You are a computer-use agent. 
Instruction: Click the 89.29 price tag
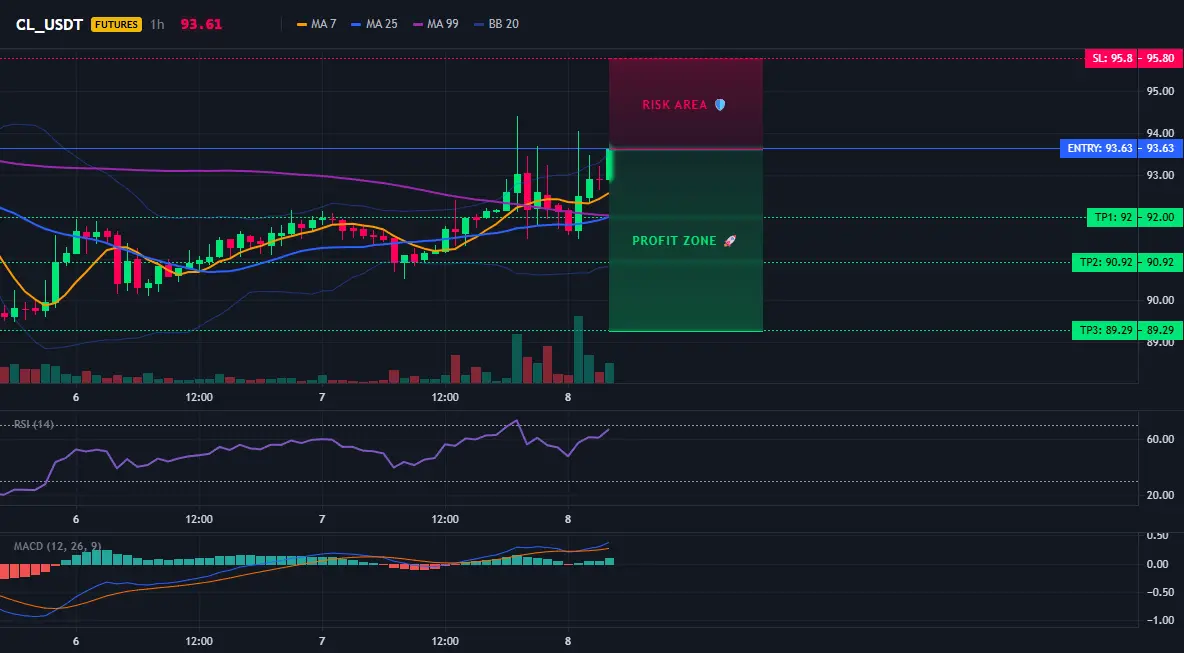(x=1160, y=331)
